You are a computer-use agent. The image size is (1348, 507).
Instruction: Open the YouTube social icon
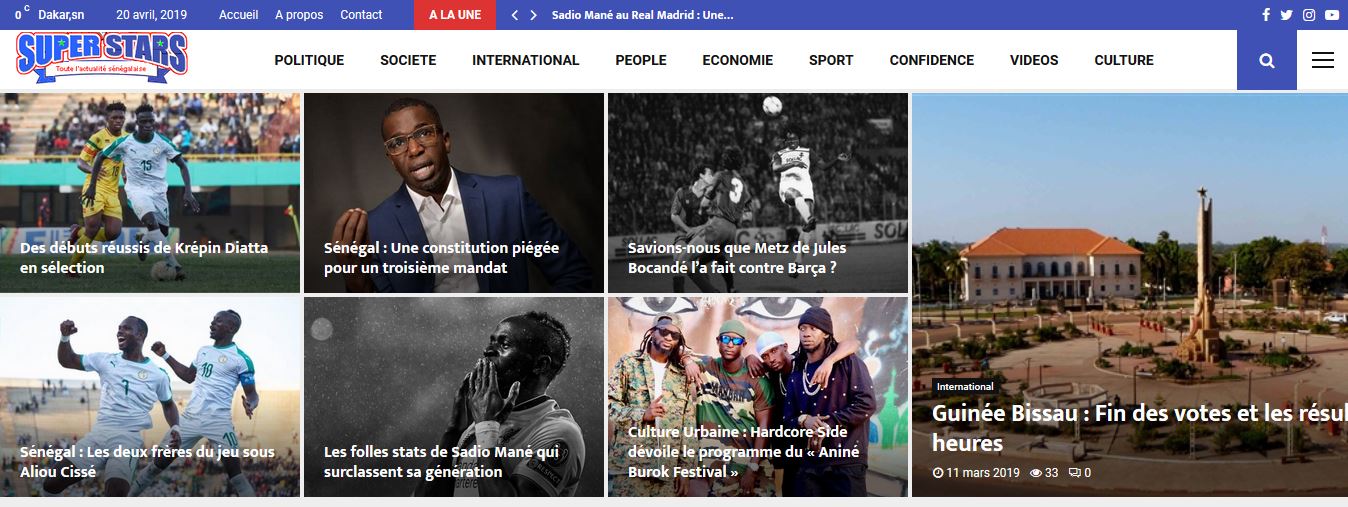point(1332,15)
